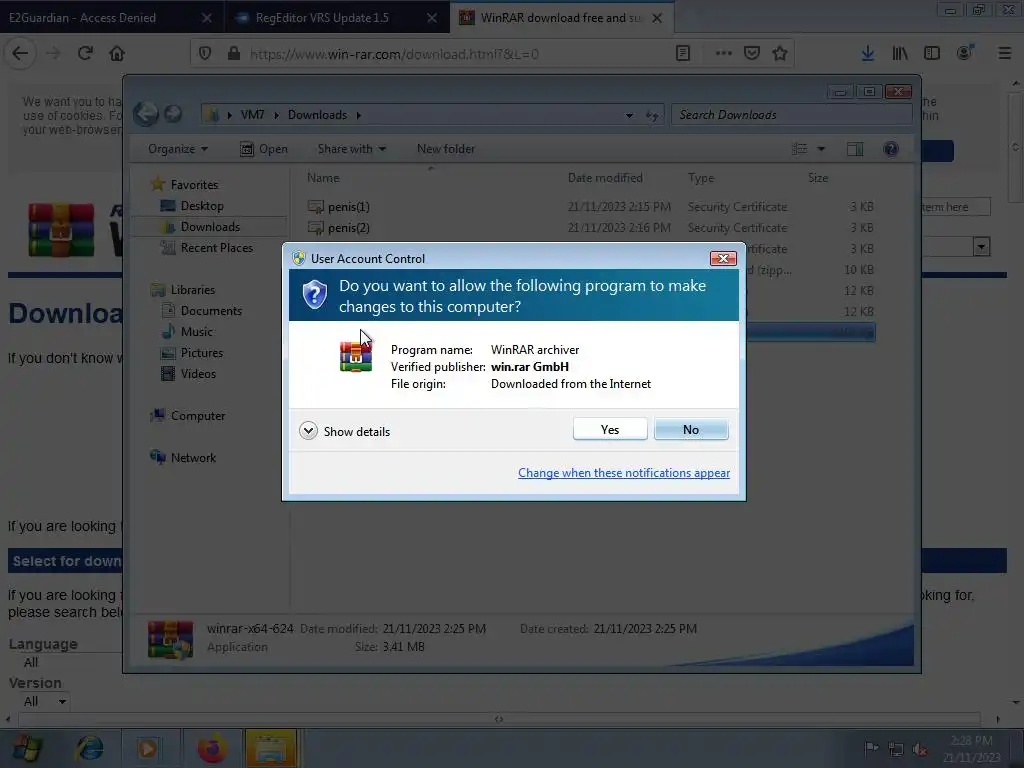
Task: Click Yes in User Account Control dialog
Action: tap(610, 429)
